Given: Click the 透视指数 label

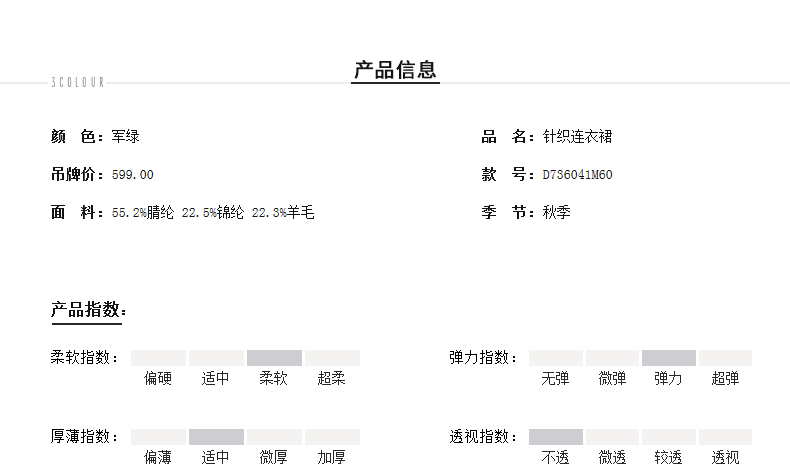Looking at the screenshot, I should 483,436.
